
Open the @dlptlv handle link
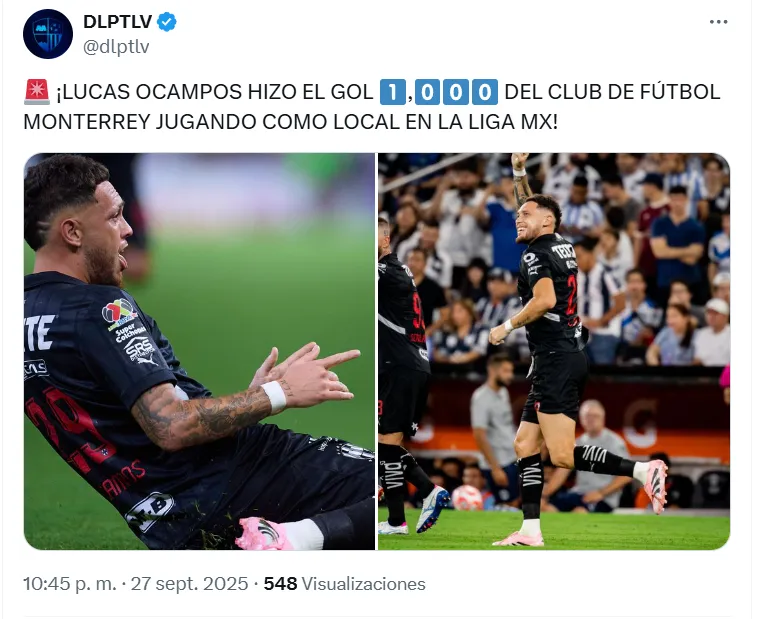click(116, 47)
